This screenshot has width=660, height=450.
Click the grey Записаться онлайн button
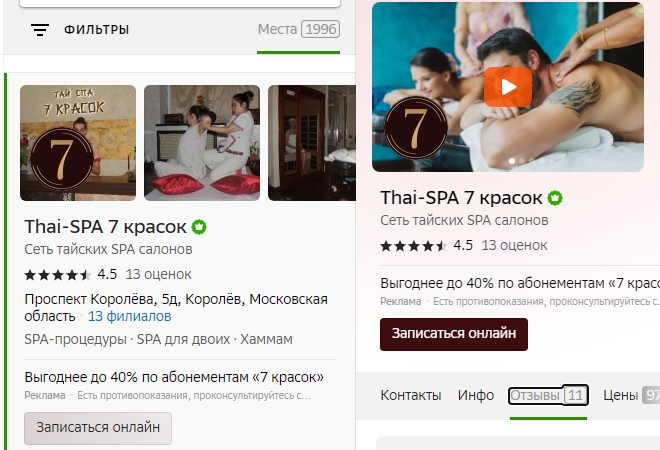tap(98, 428)
